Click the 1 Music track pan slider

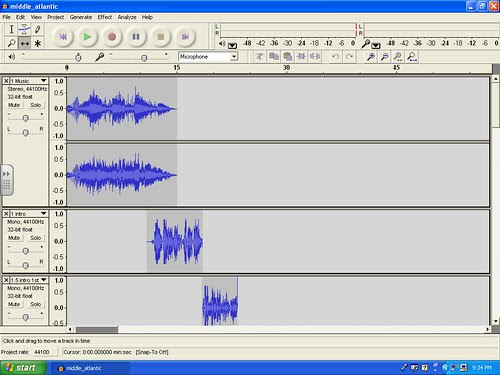[25, 132]
